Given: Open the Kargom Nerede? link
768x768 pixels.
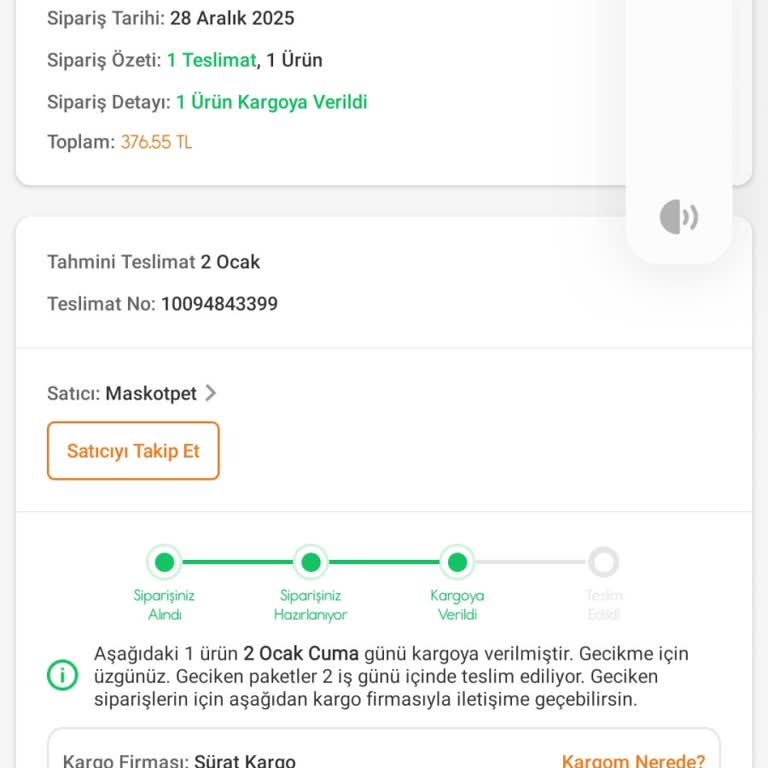Looking at the screenshot, I should (x=633, y=761).
